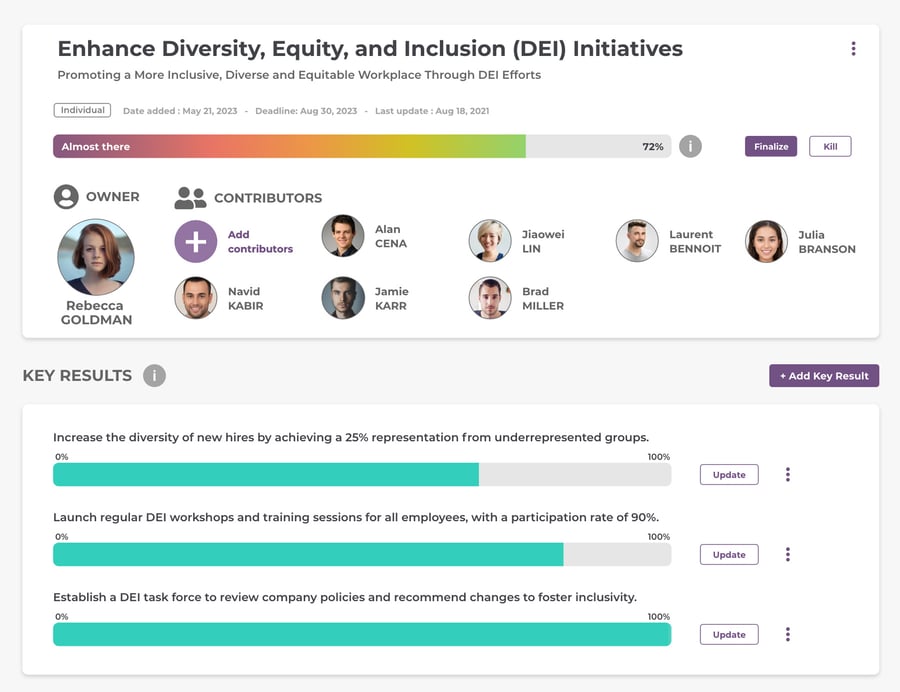Click the Kill button
The height and width of the screenshot is (692, 900).
pos(830,146)
